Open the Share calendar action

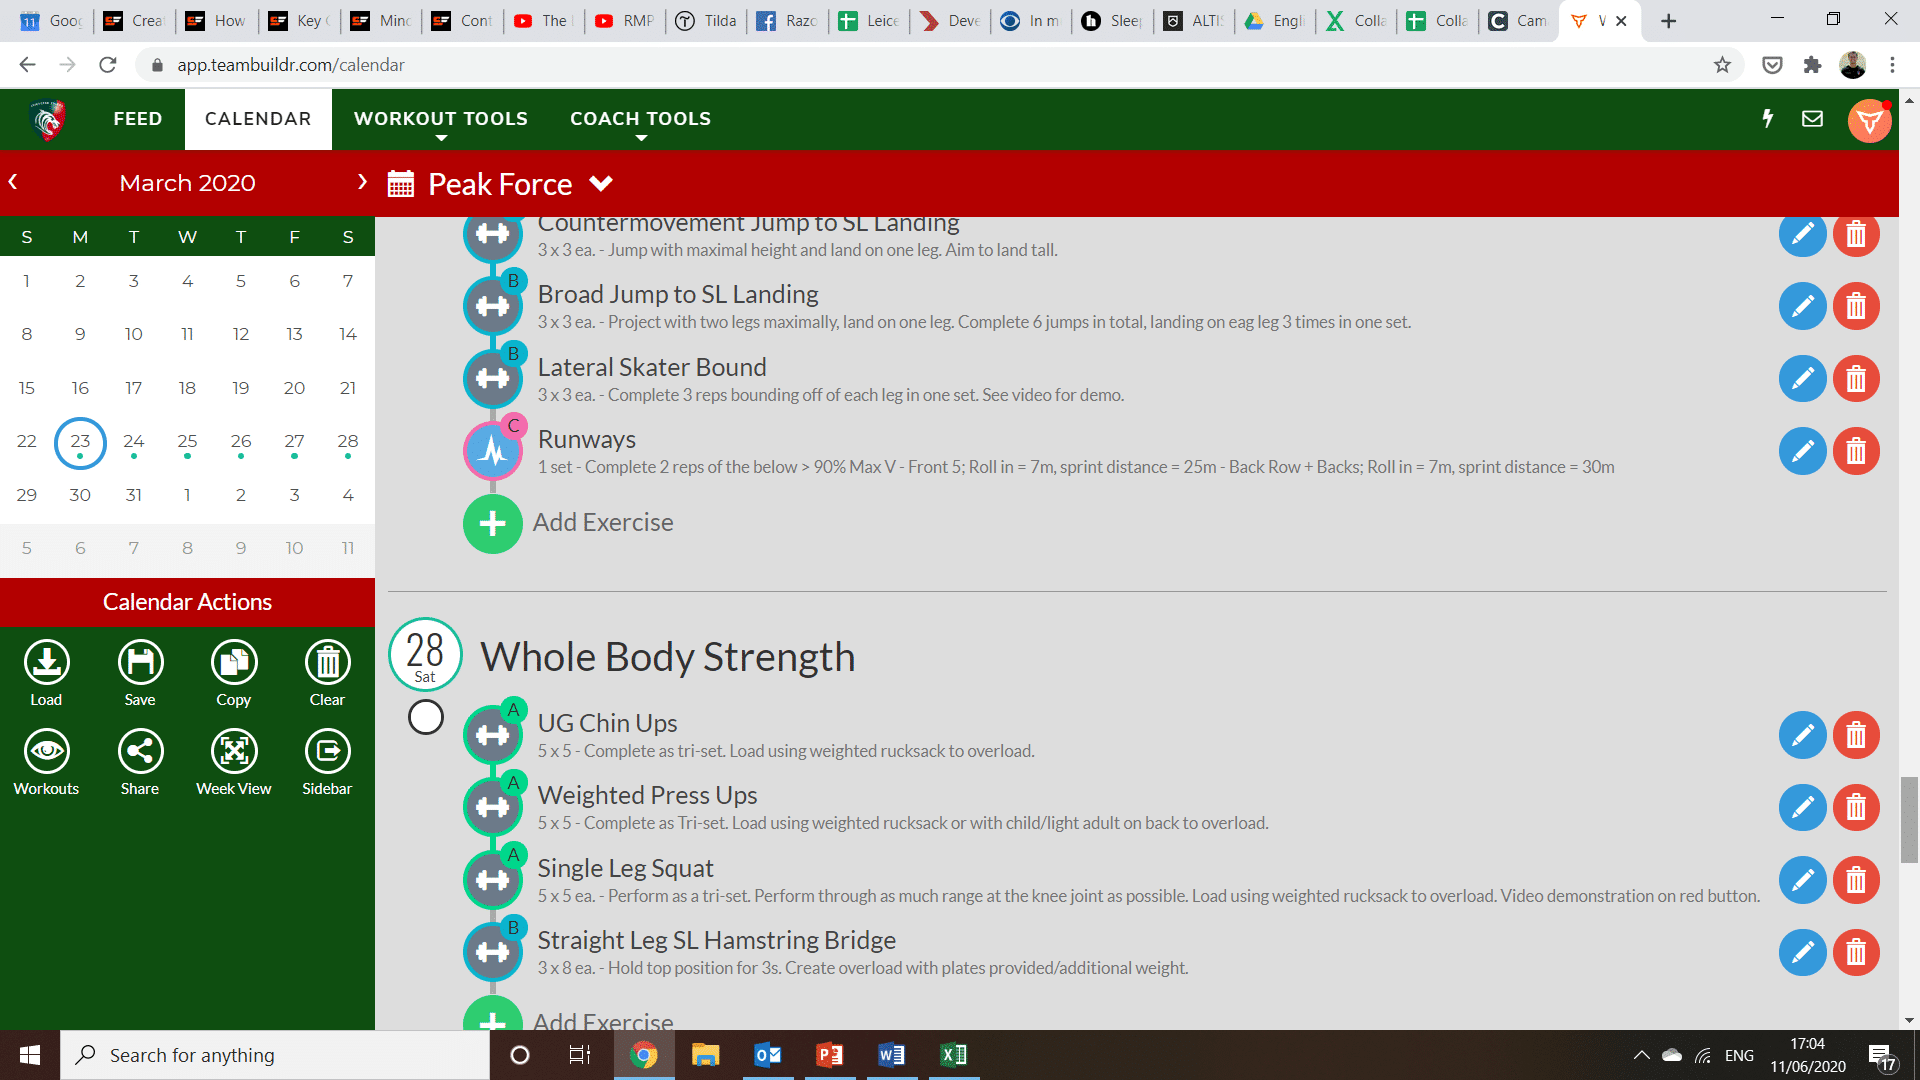click(x=140, y=752)
